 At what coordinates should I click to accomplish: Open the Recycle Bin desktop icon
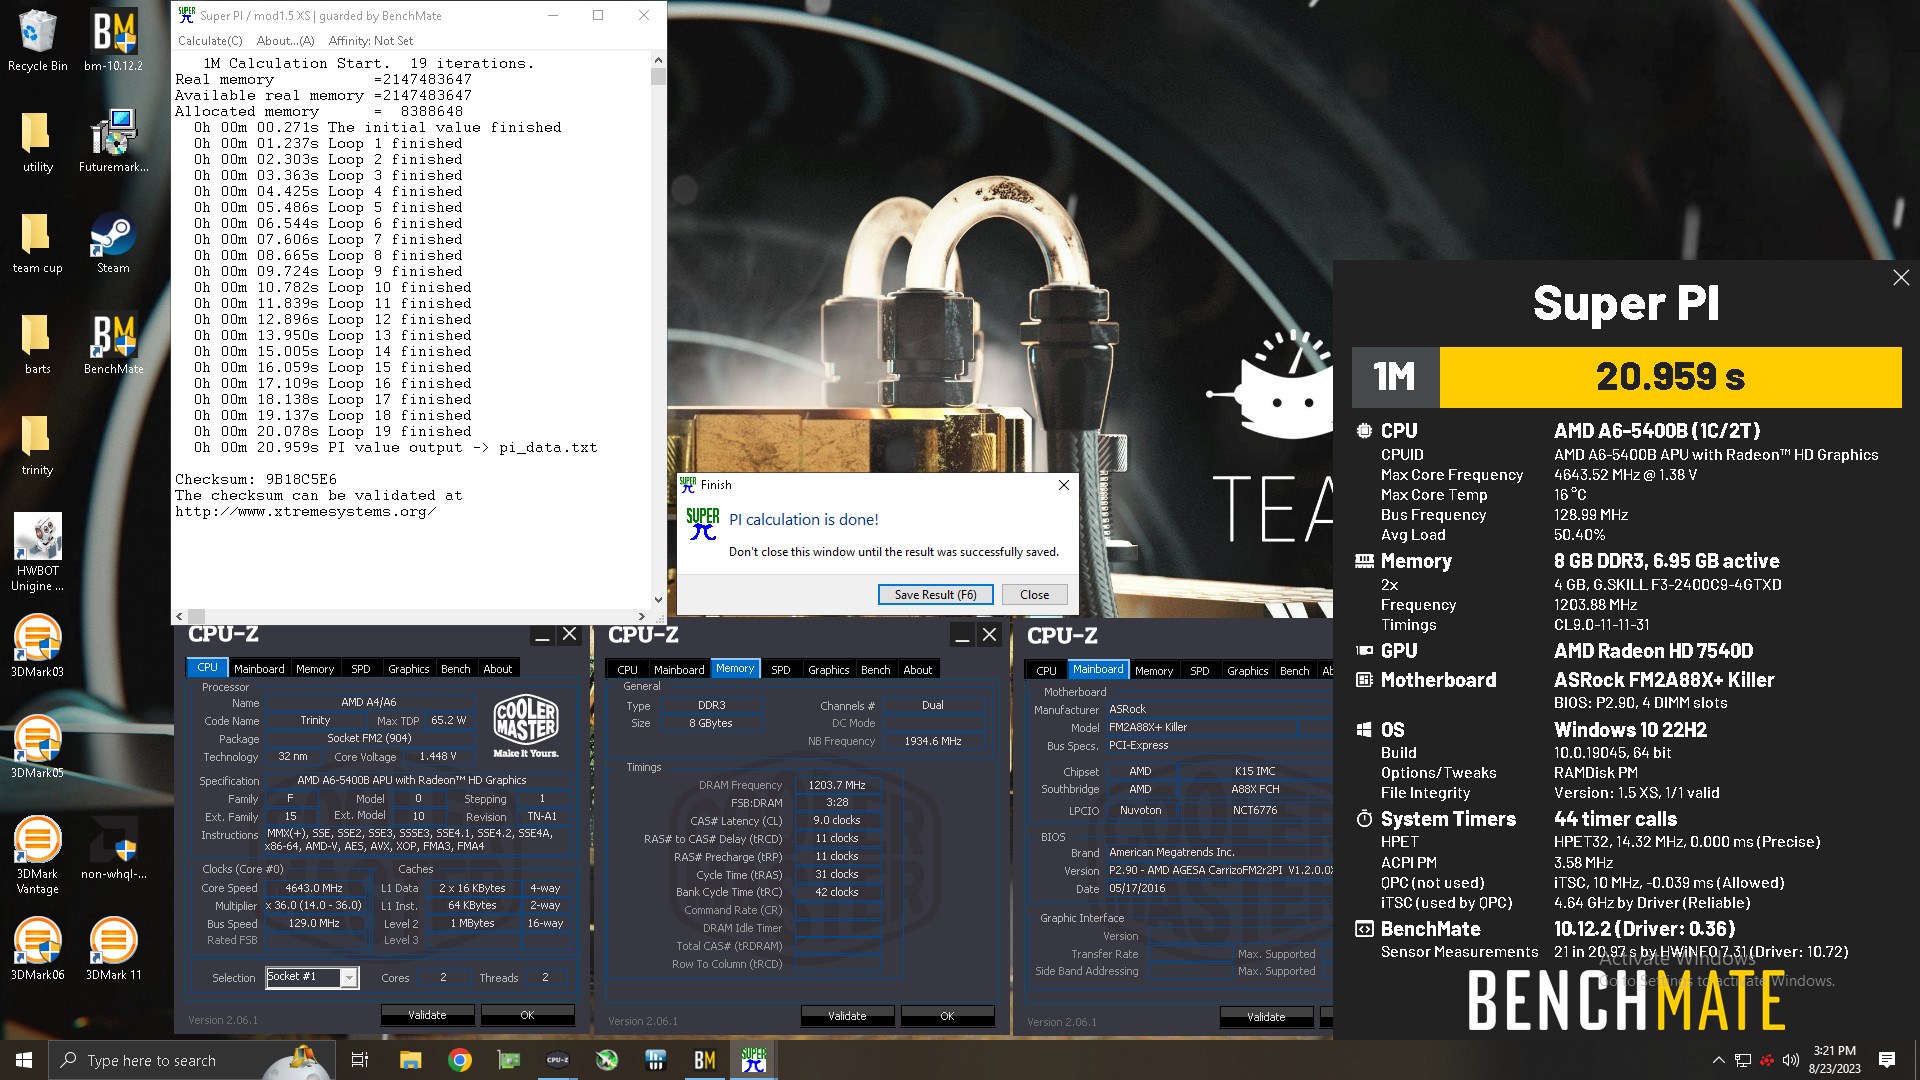37,40
